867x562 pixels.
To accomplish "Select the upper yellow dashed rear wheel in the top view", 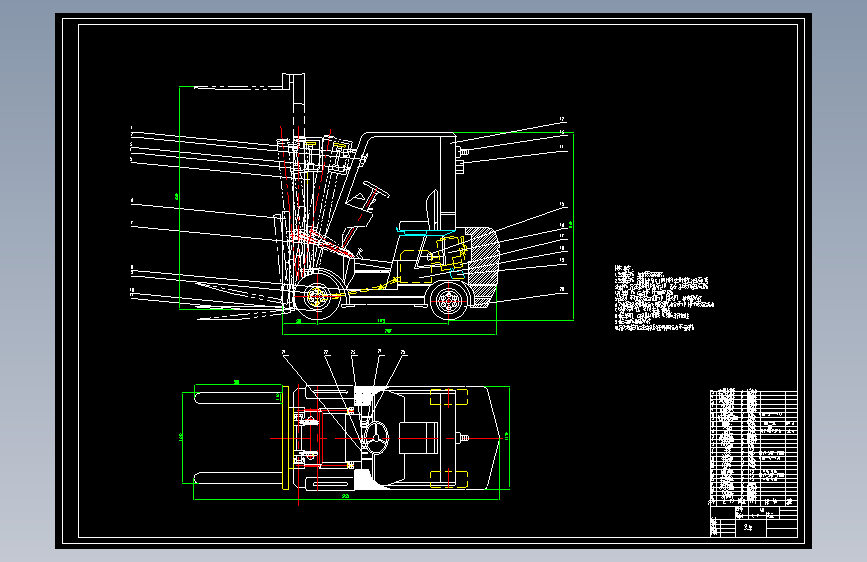I will point(449,397).
